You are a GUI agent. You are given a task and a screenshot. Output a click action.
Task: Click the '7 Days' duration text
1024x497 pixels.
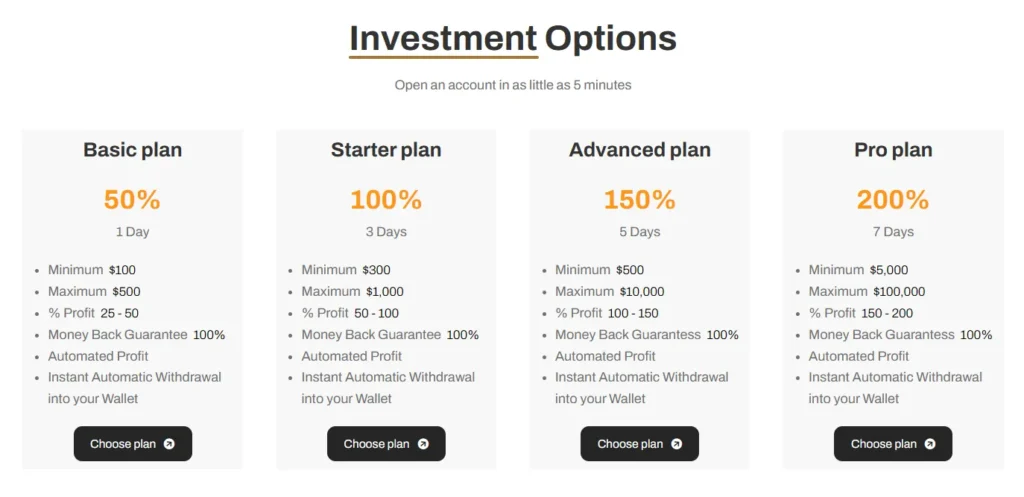(893, 232)
